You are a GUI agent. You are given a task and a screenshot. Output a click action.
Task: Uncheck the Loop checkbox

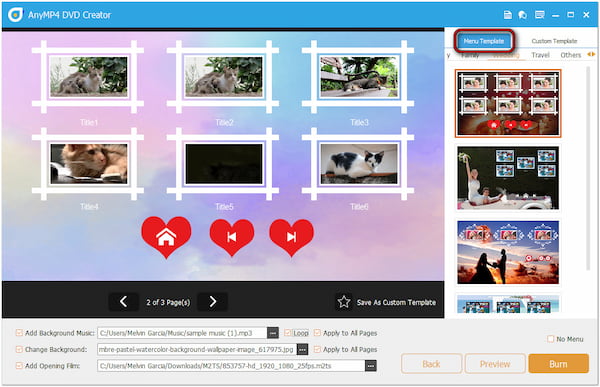(x=287, y=333)
